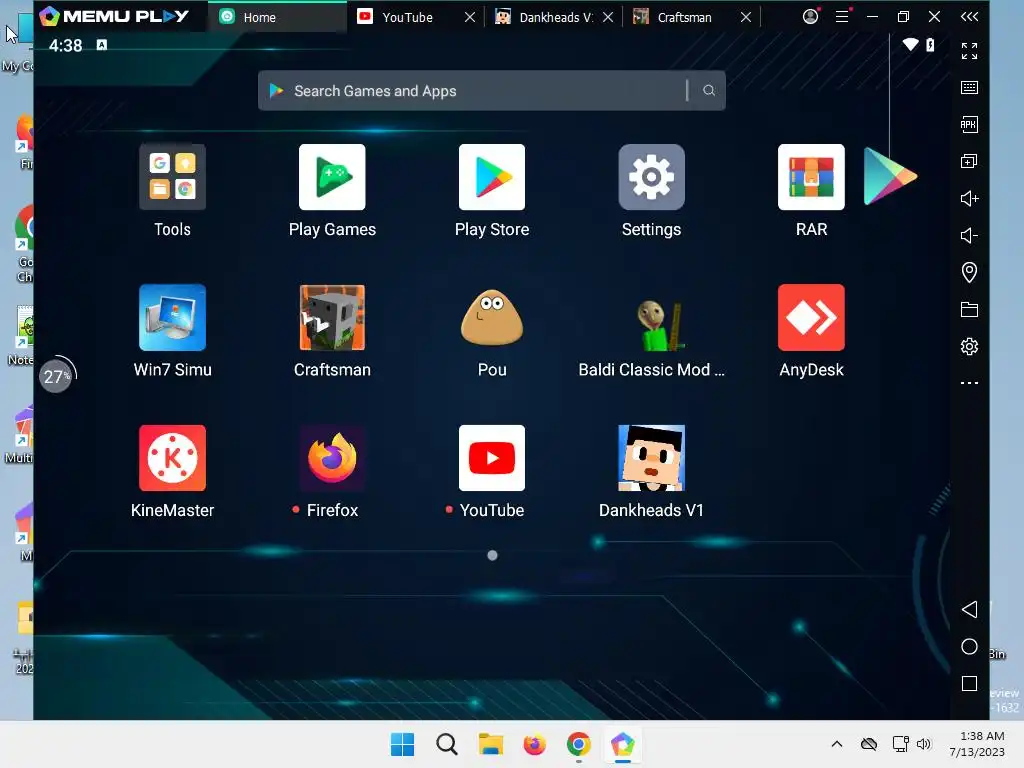
Task: Open the YouTube app icon
Action: pyautogui.click(x=492, y=458)
